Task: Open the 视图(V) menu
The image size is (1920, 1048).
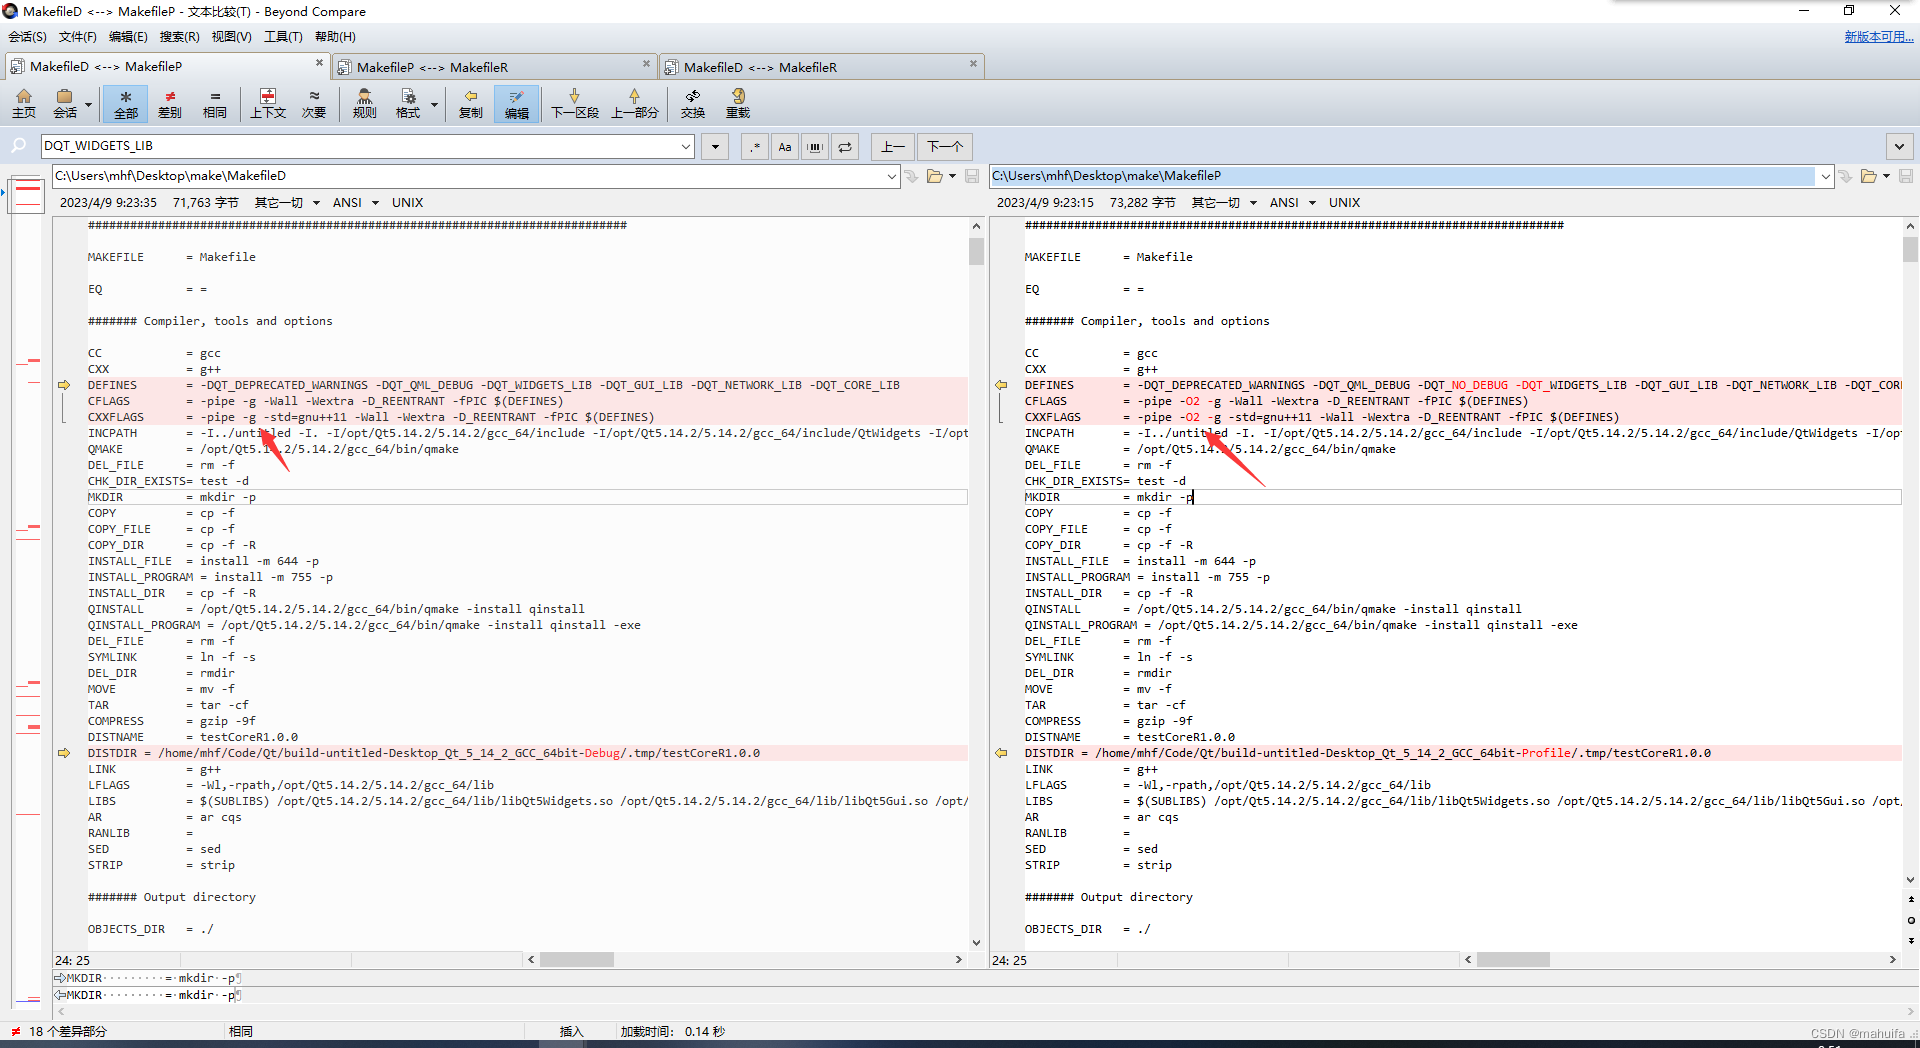Action: click(x=231, y=37)
